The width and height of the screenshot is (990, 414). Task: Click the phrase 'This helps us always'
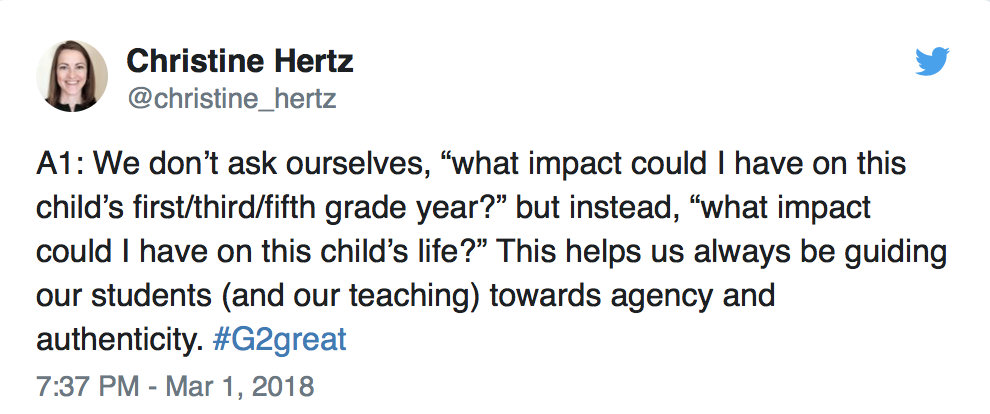[639, 252]
